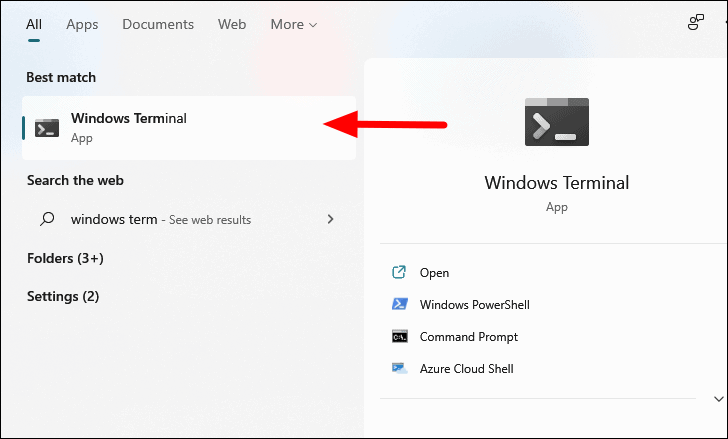This screenshot has width=728, height=439.
Task: Click the feedback icon in the top right
Action: pos(696,22)
